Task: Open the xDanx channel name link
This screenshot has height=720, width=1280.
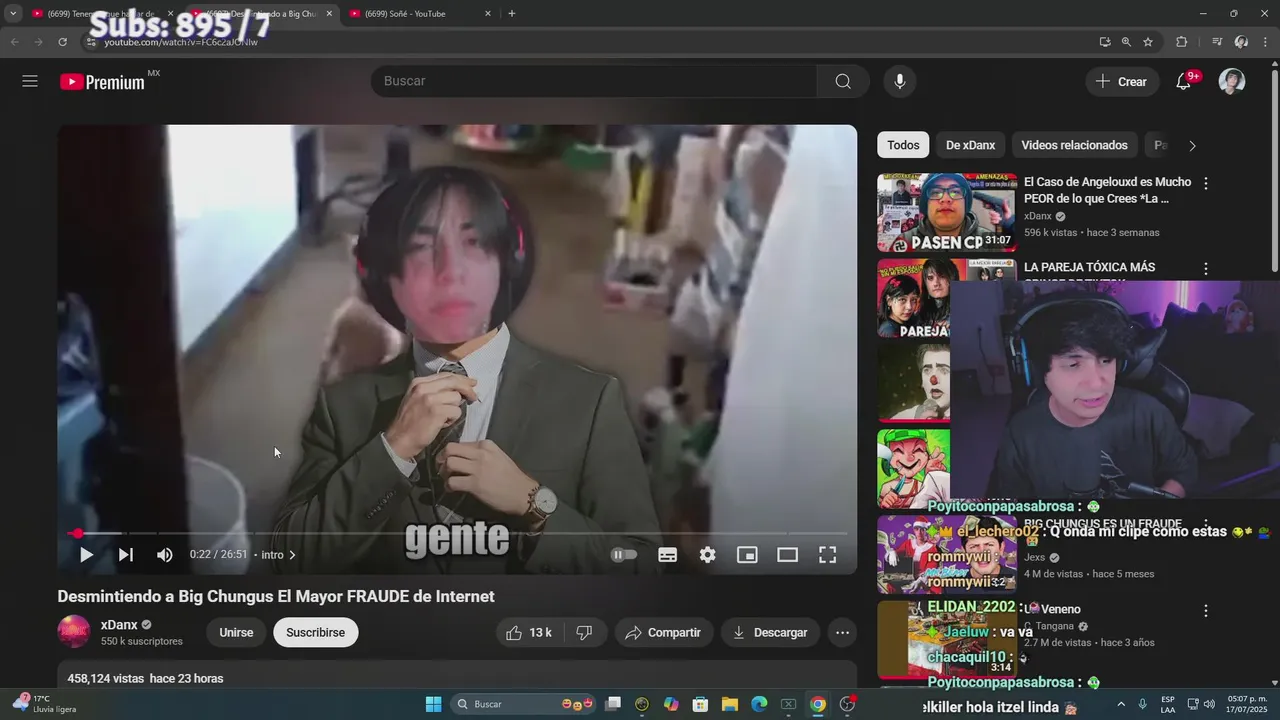Action: point(119,625)
